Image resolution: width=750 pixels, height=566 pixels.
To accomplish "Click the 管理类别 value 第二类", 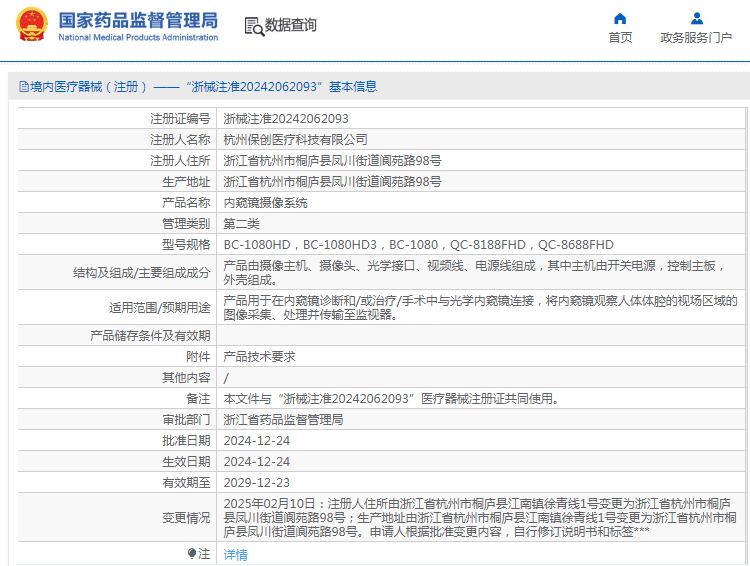I will (241, 223).
